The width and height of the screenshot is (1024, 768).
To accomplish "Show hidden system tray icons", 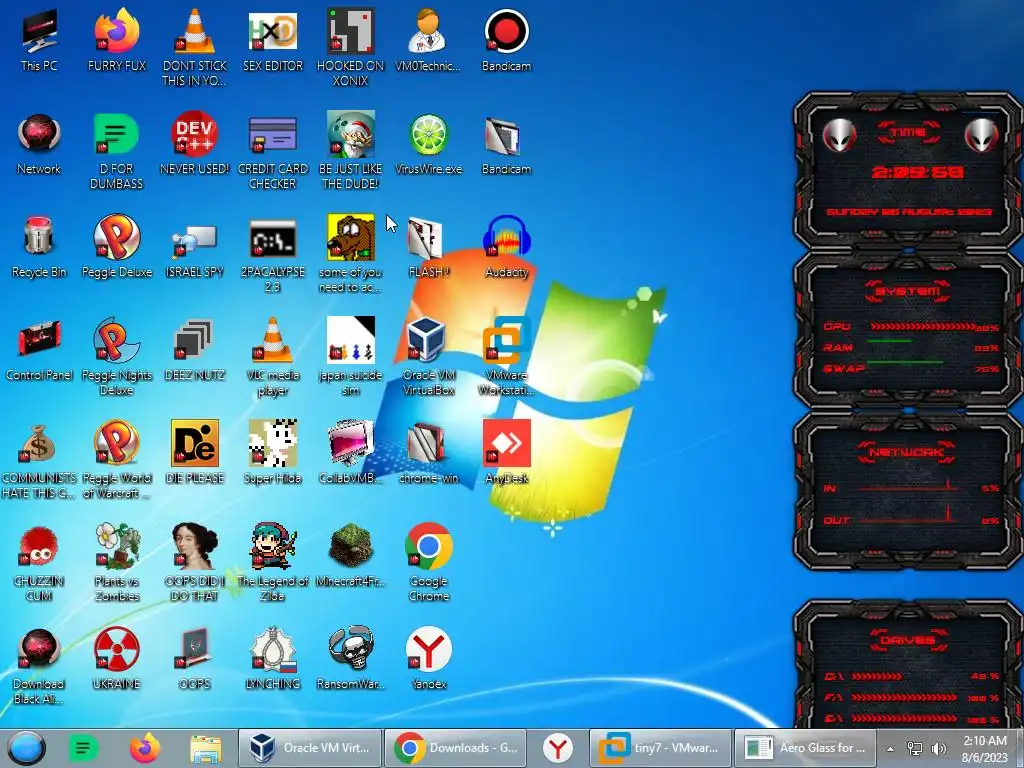I will tap(890, 749).
